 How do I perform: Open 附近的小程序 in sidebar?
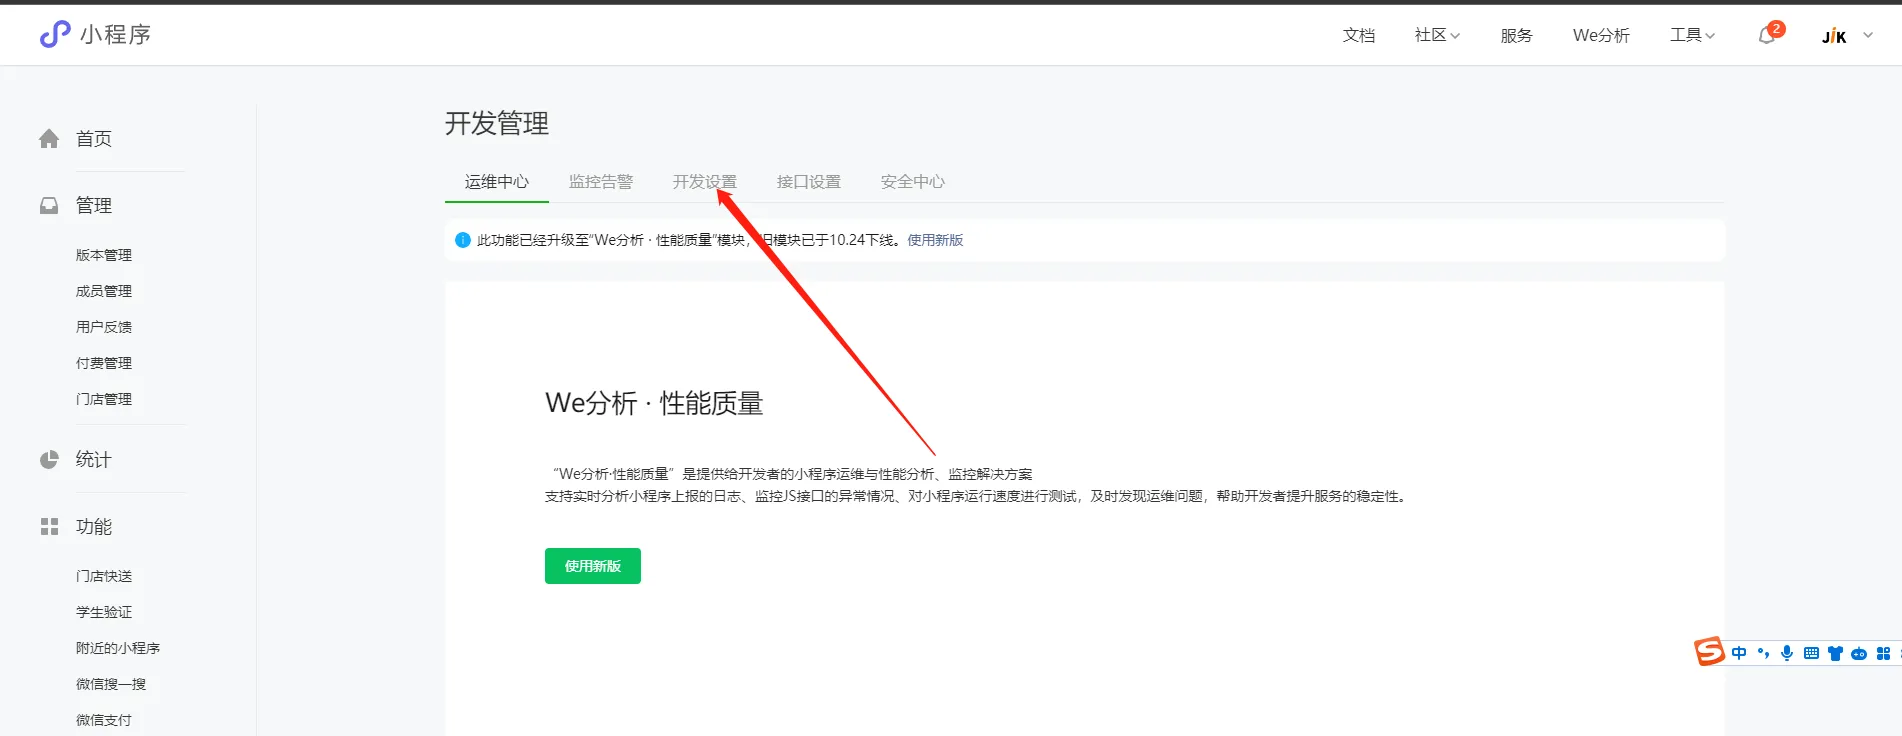pyautogui.click(x=118, y=648)
